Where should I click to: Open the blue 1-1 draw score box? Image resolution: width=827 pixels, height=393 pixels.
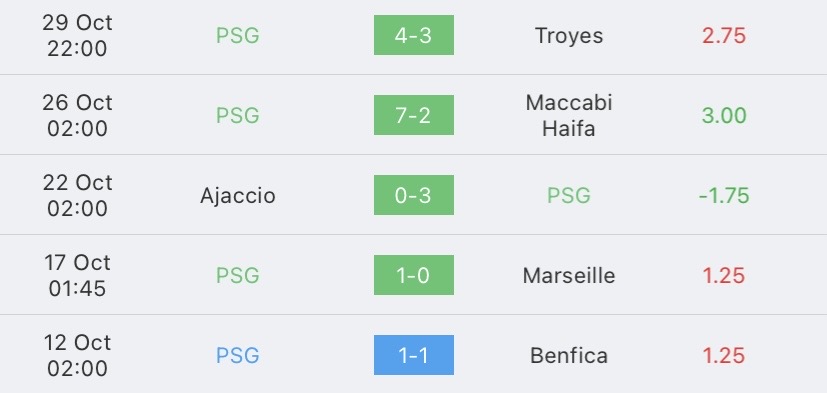[414, 355]
